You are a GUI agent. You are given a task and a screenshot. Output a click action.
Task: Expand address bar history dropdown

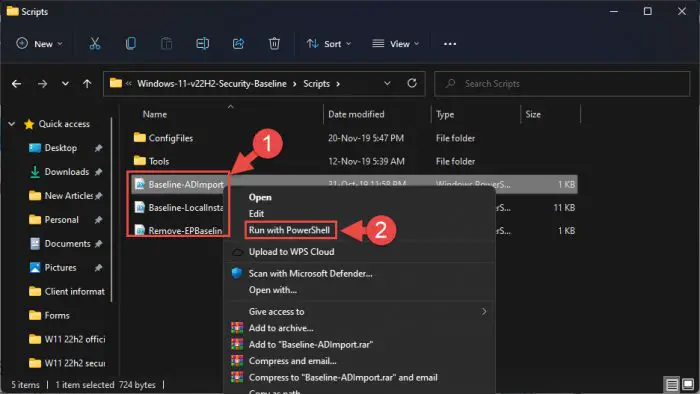[x=387, y=83]
